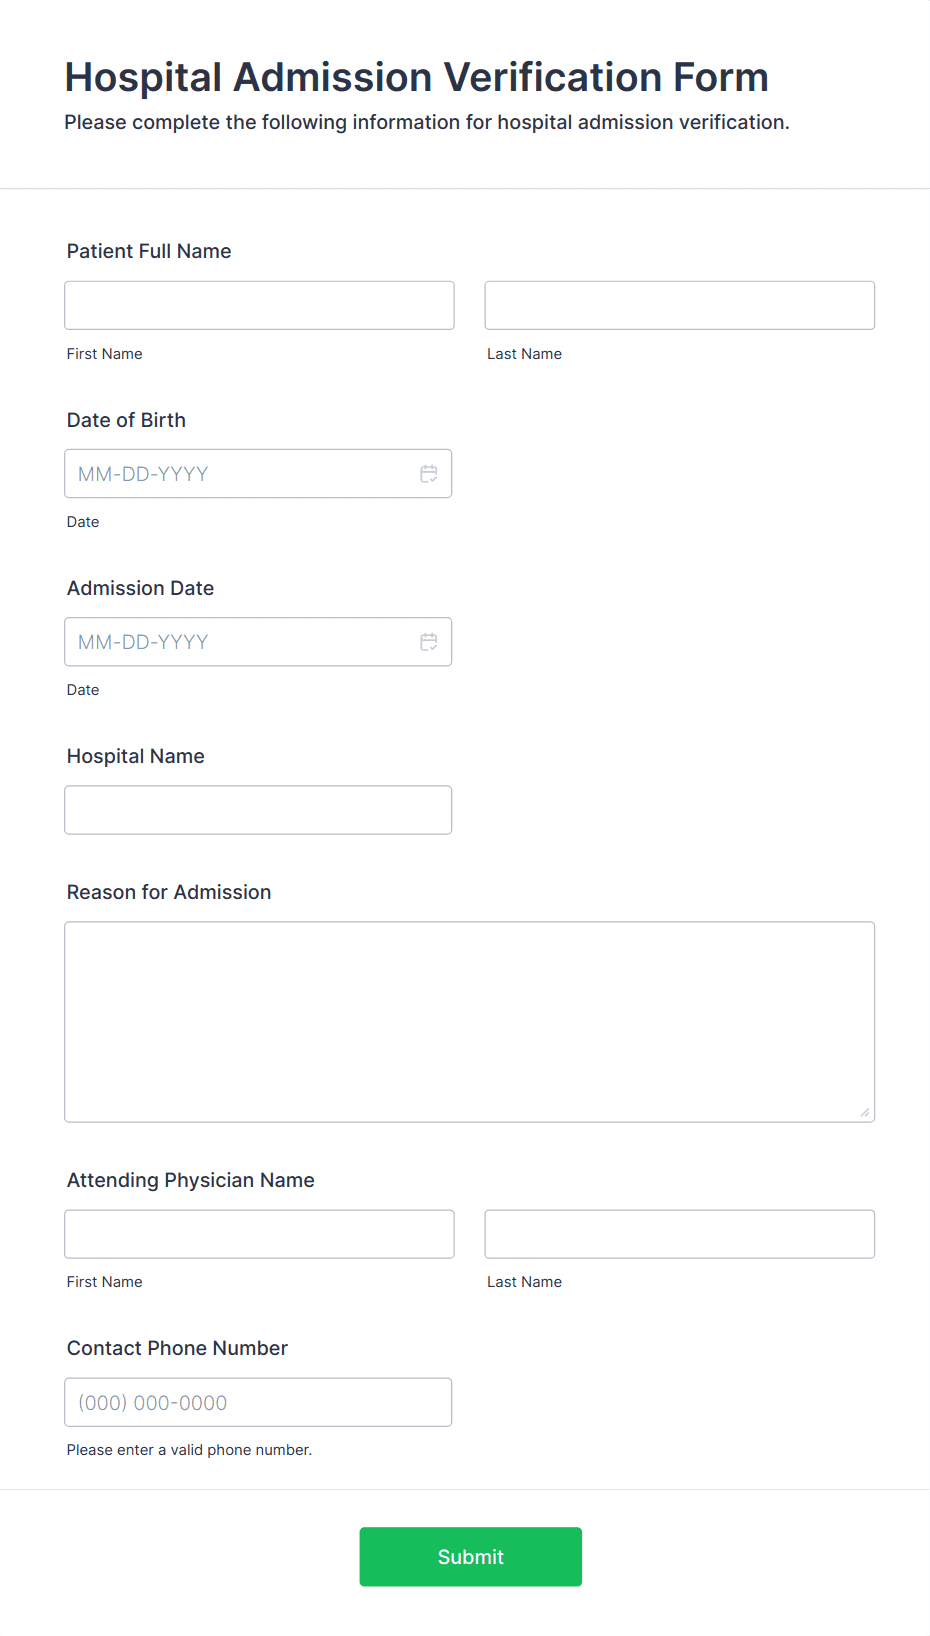The image size is (930, 1636).
Task: Click the Attending Physician Name label
Action: click(190, 1180)
